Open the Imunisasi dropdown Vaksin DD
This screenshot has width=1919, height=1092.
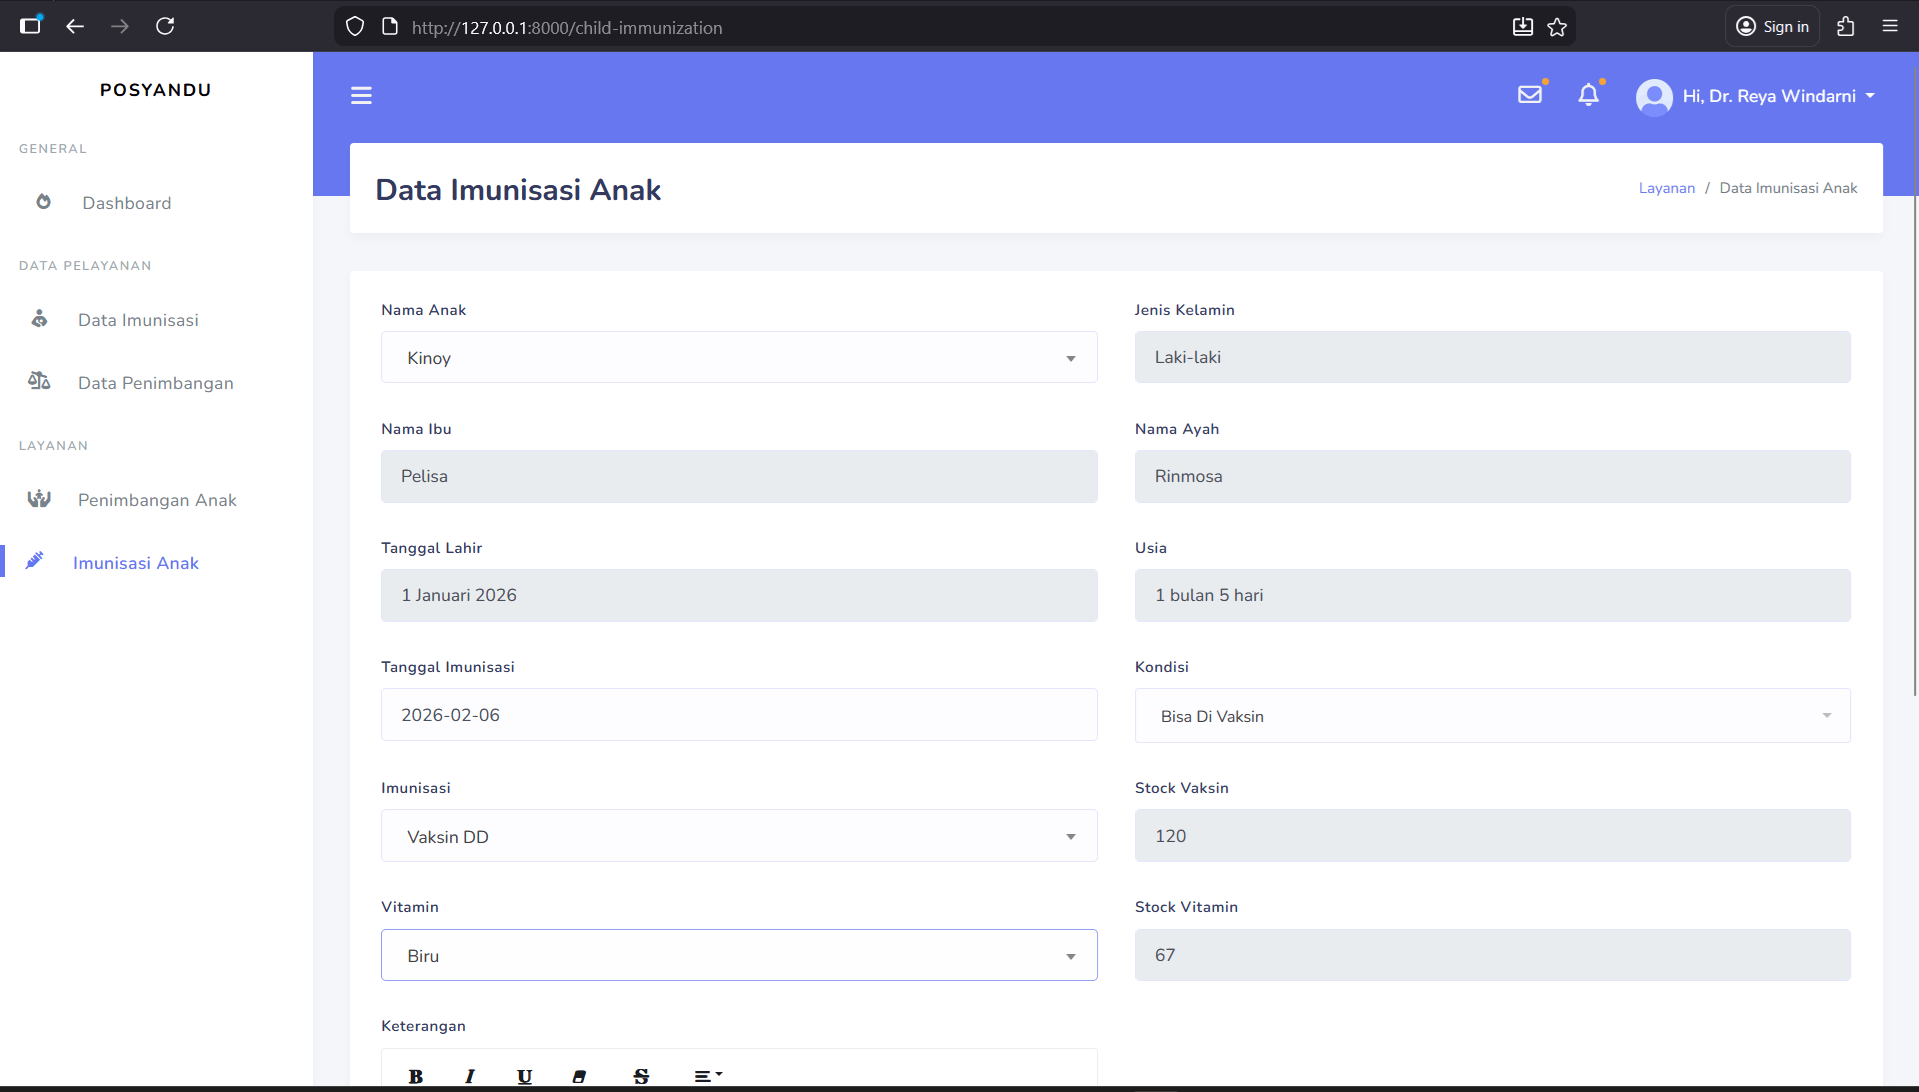(739, 836)
